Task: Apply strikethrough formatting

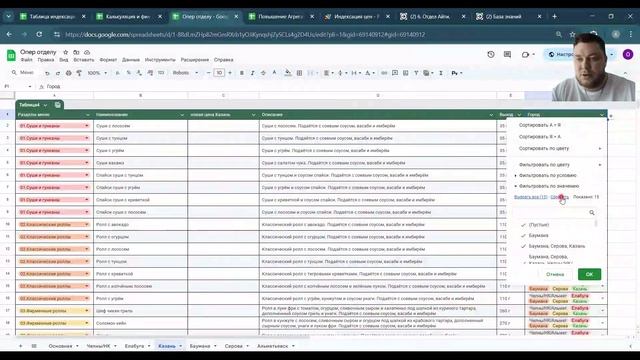Action: click(263, 73)
